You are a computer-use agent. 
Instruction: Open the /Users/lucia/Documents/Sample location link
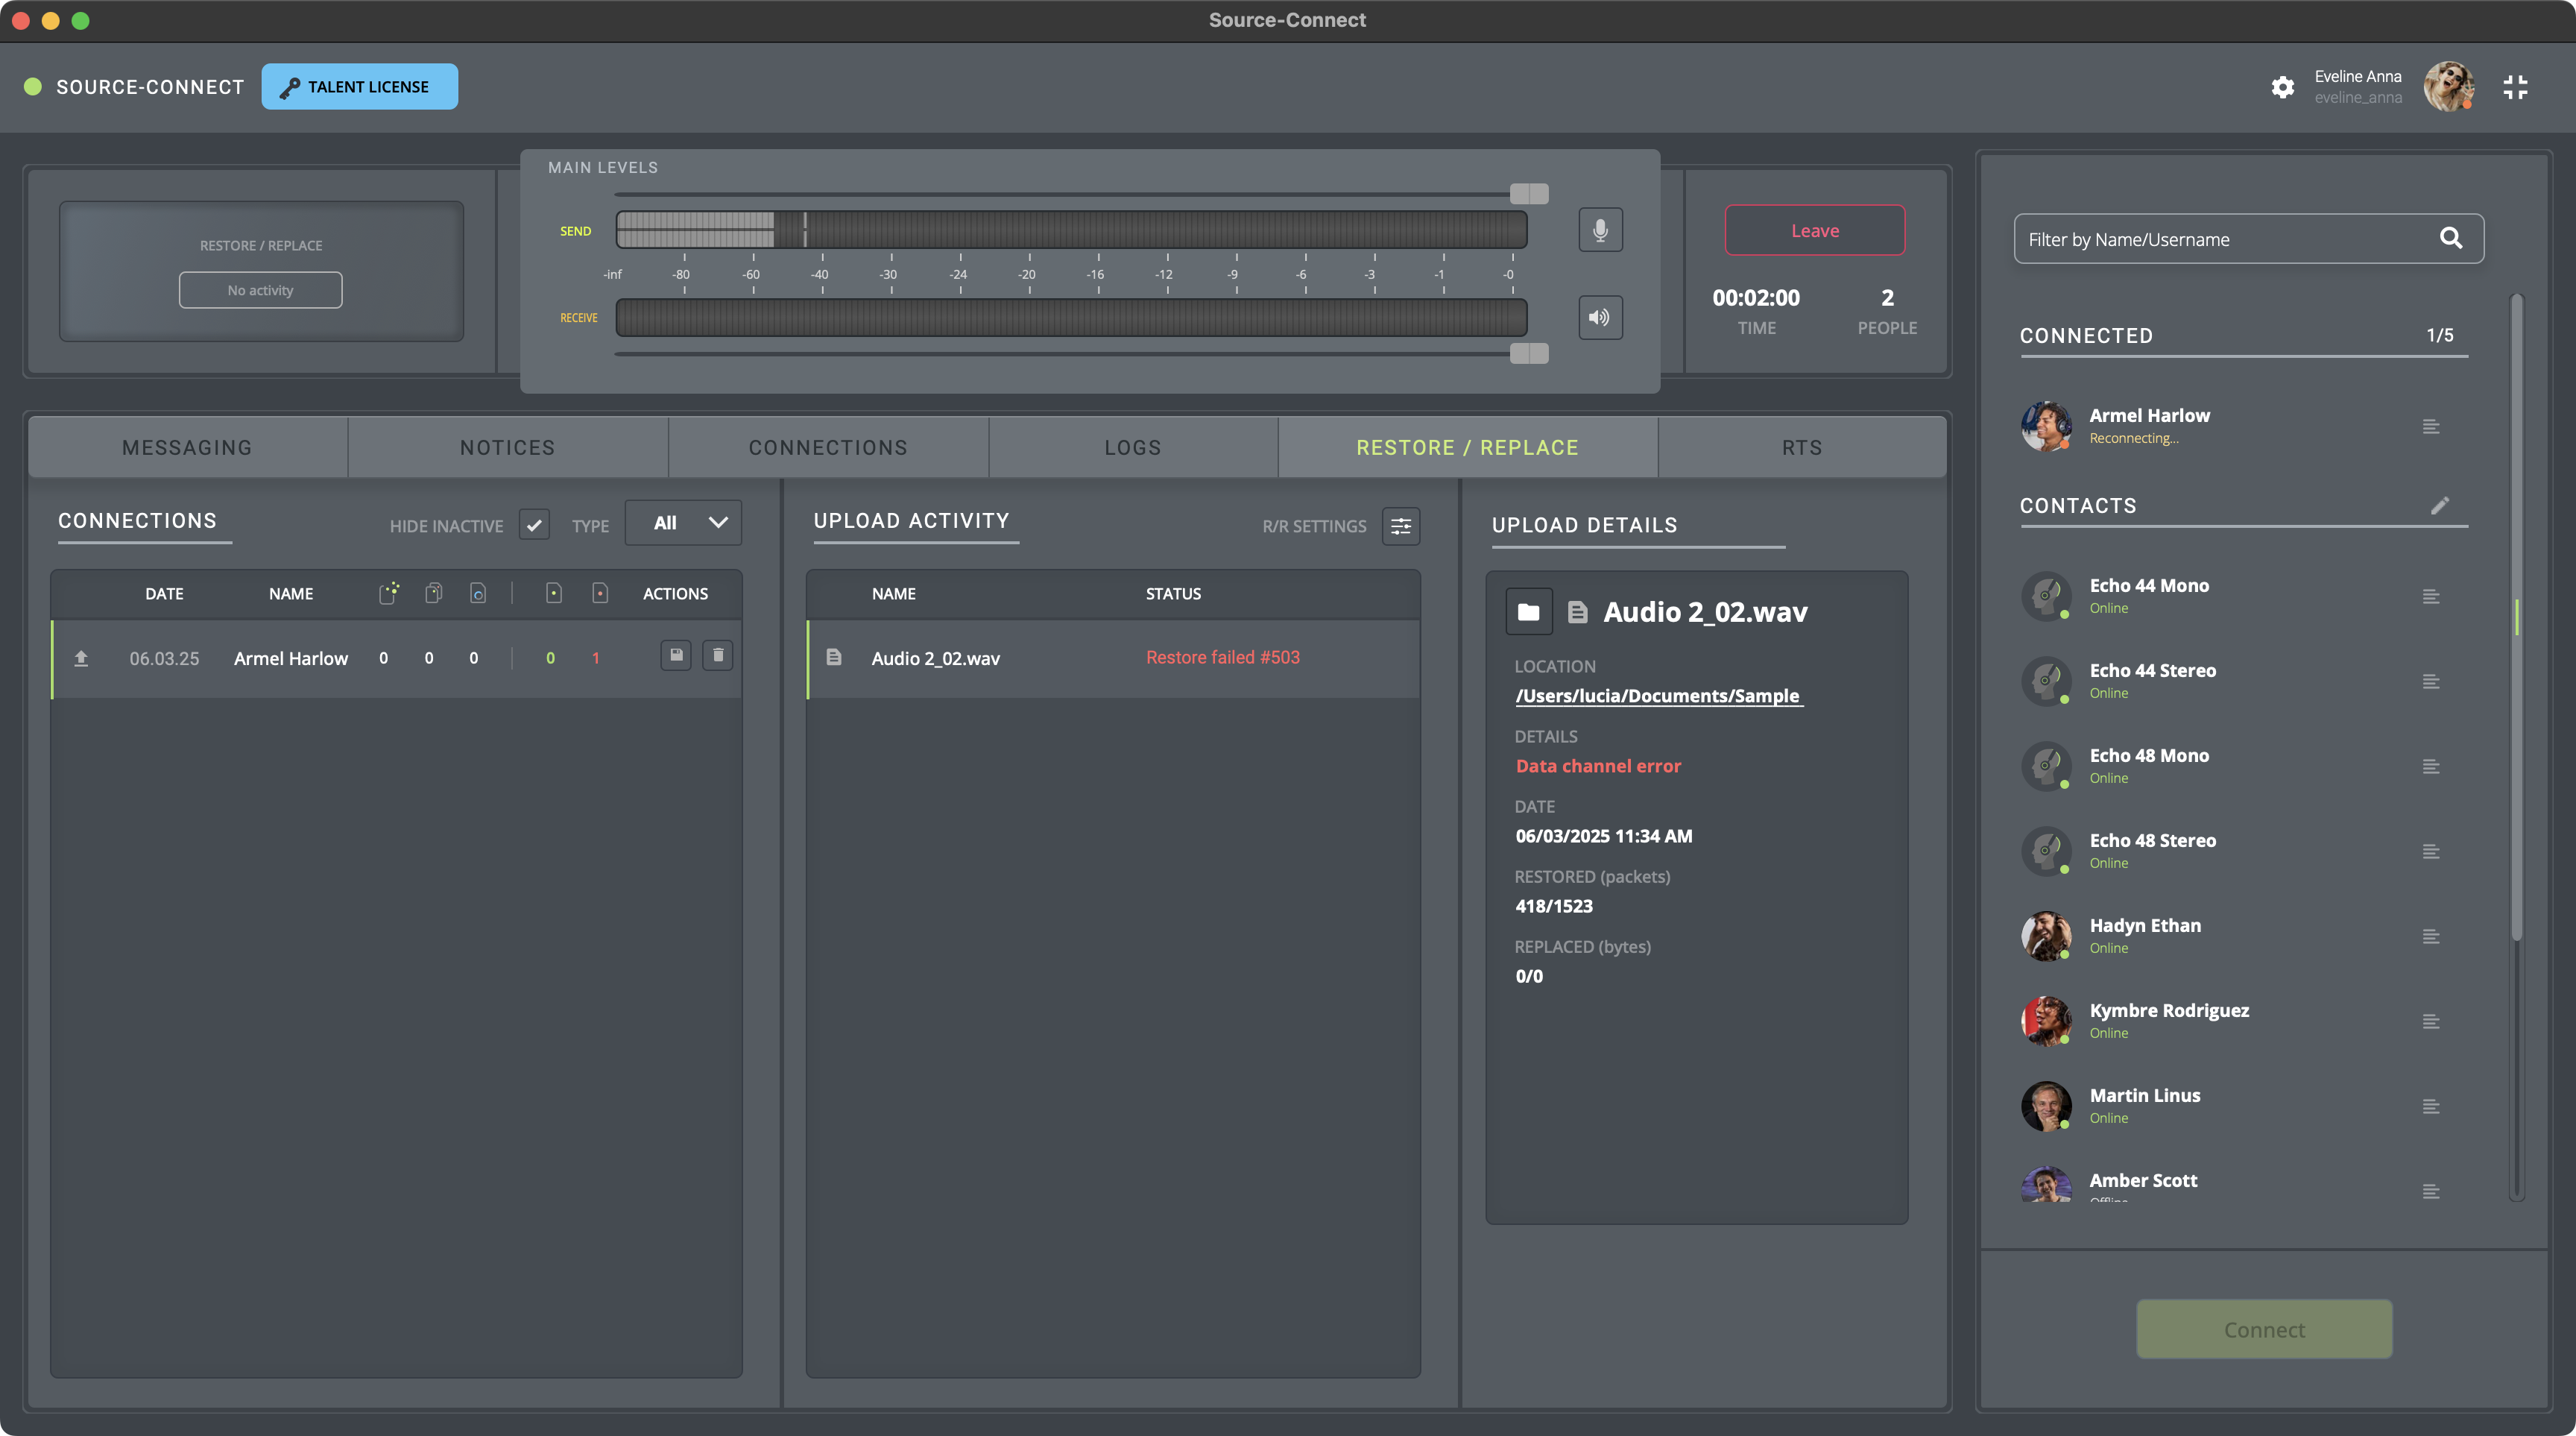(1657, 696)
